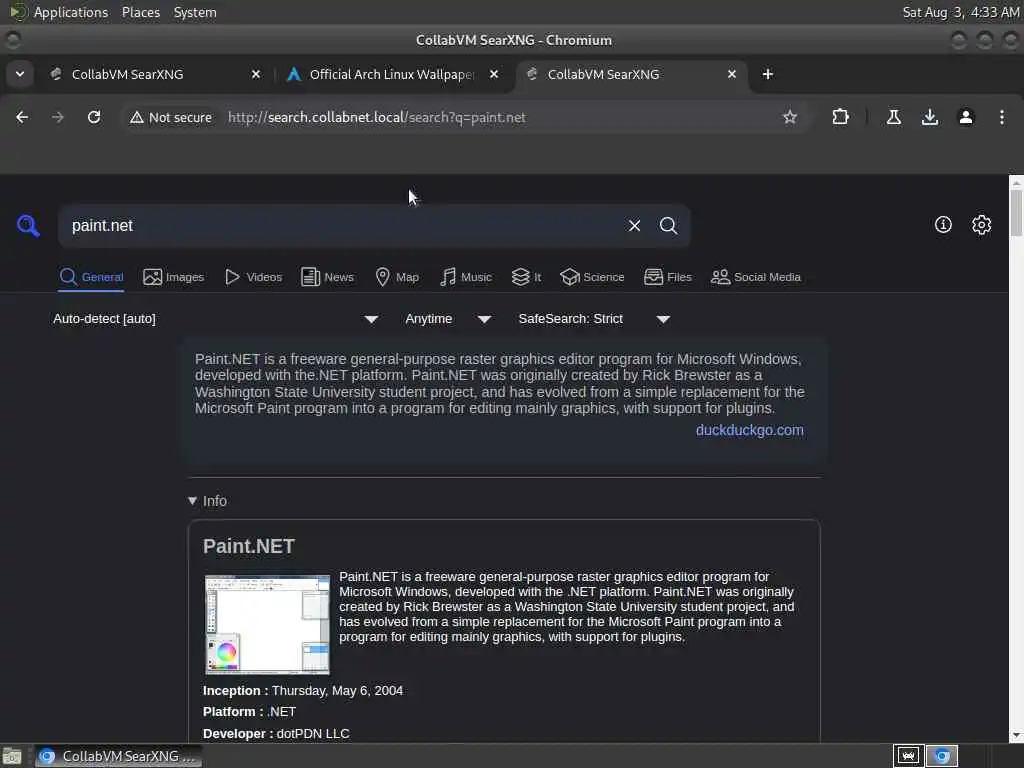Image resolution: width=1024 pixels, height=768 pixels.
Task: Open the Extensions puzzle icon
Action: click(x=840, y=117)
